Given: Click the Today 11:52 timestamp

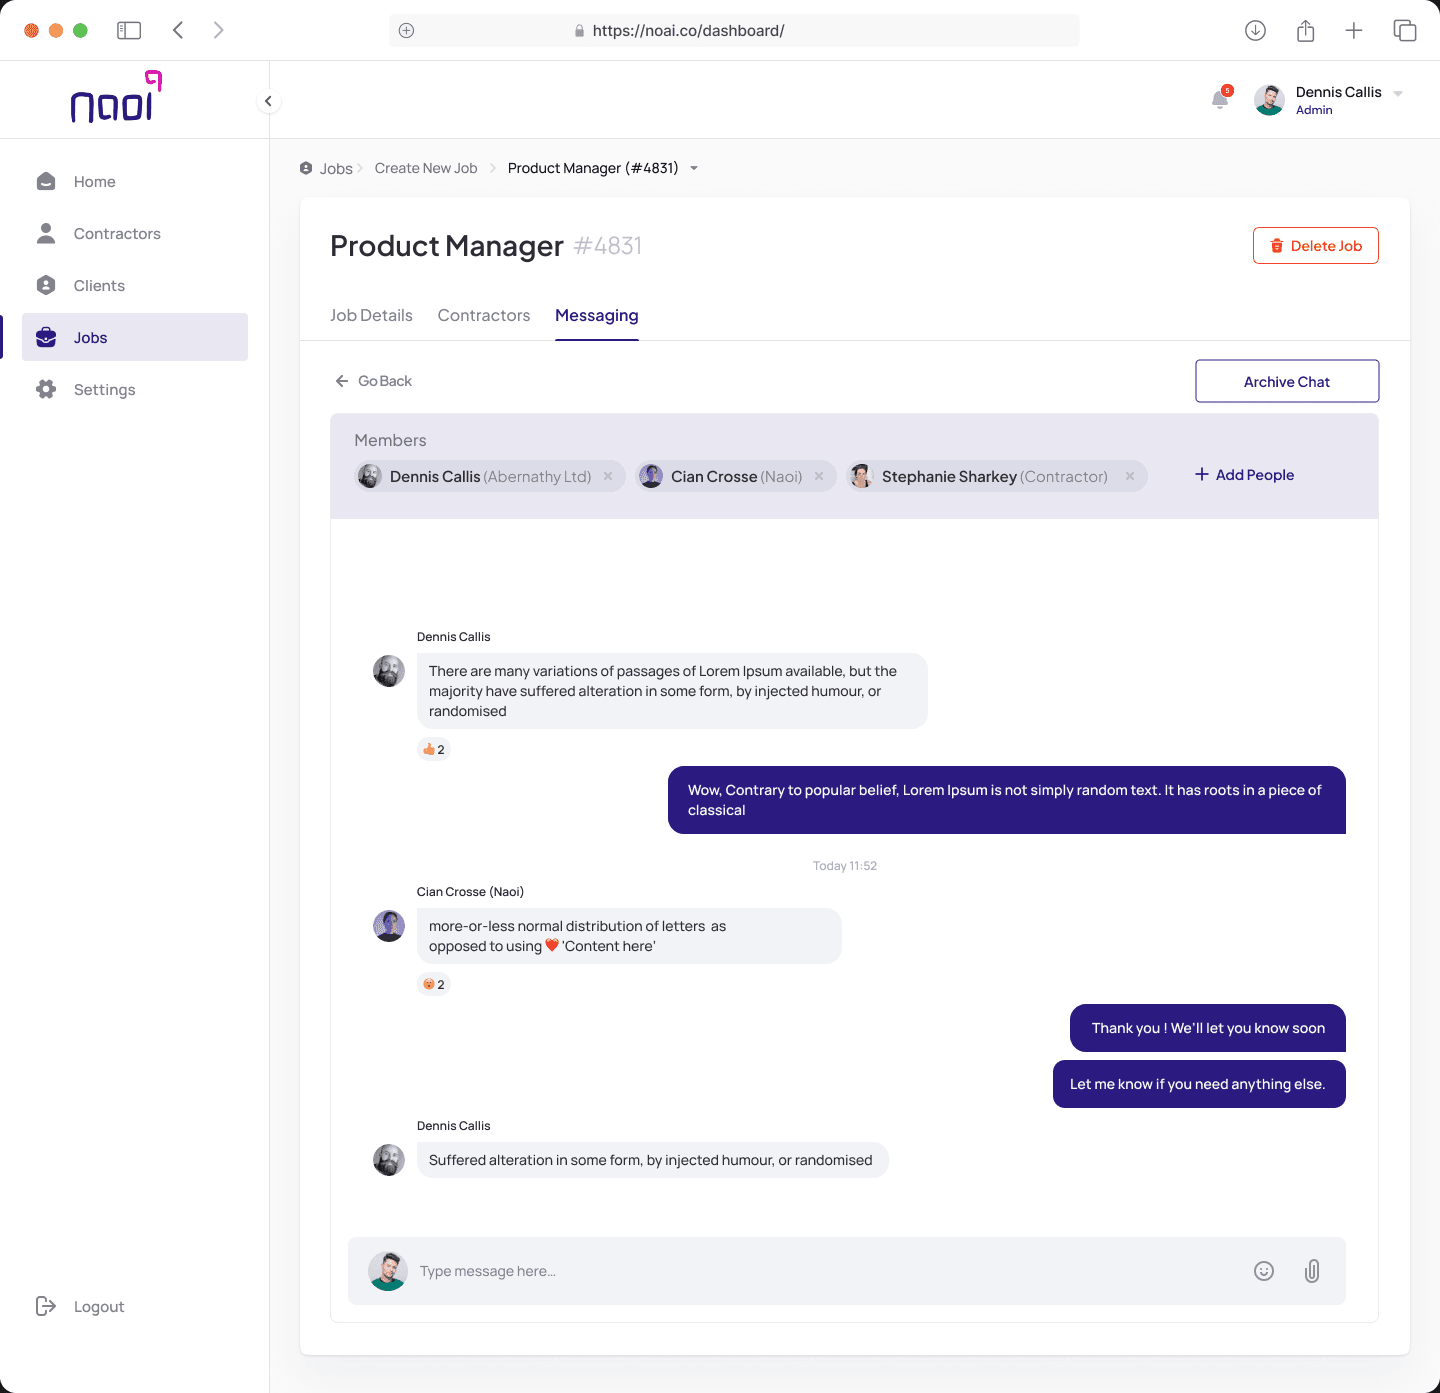Looking at the screenshot, I should [x=845, y=866].
